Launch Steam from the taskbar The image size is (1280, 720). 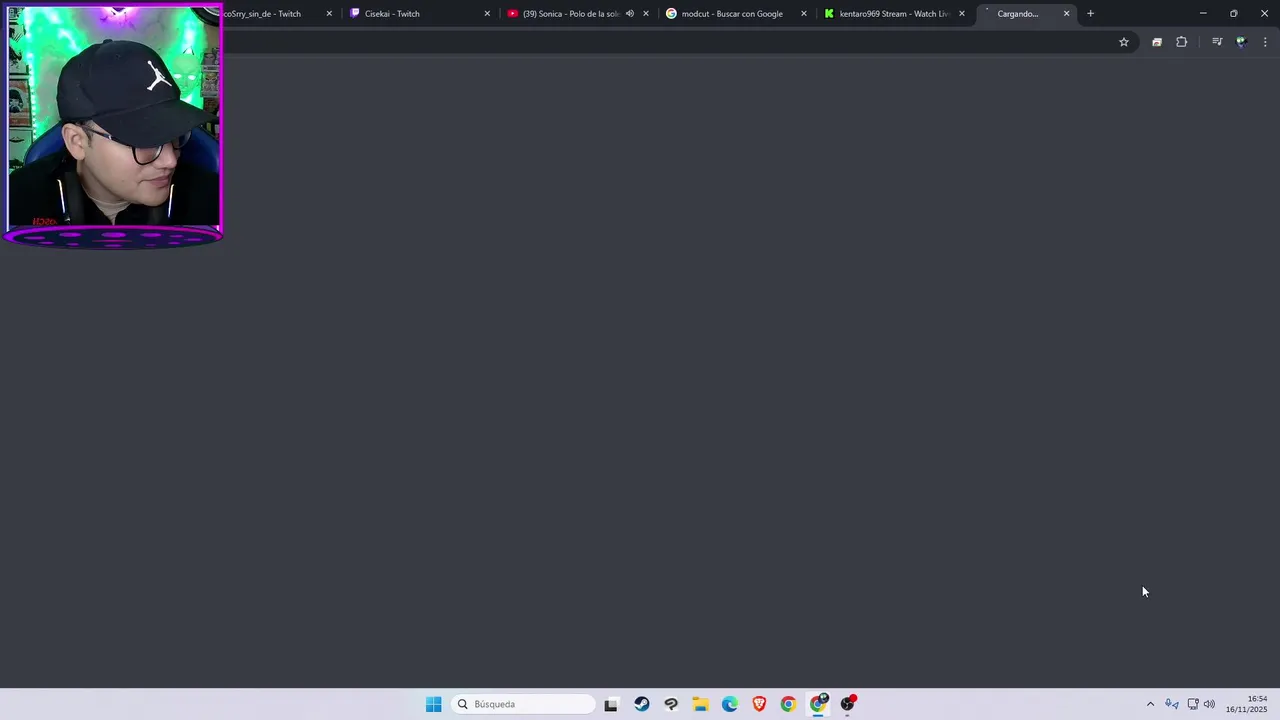pos(641,704)
